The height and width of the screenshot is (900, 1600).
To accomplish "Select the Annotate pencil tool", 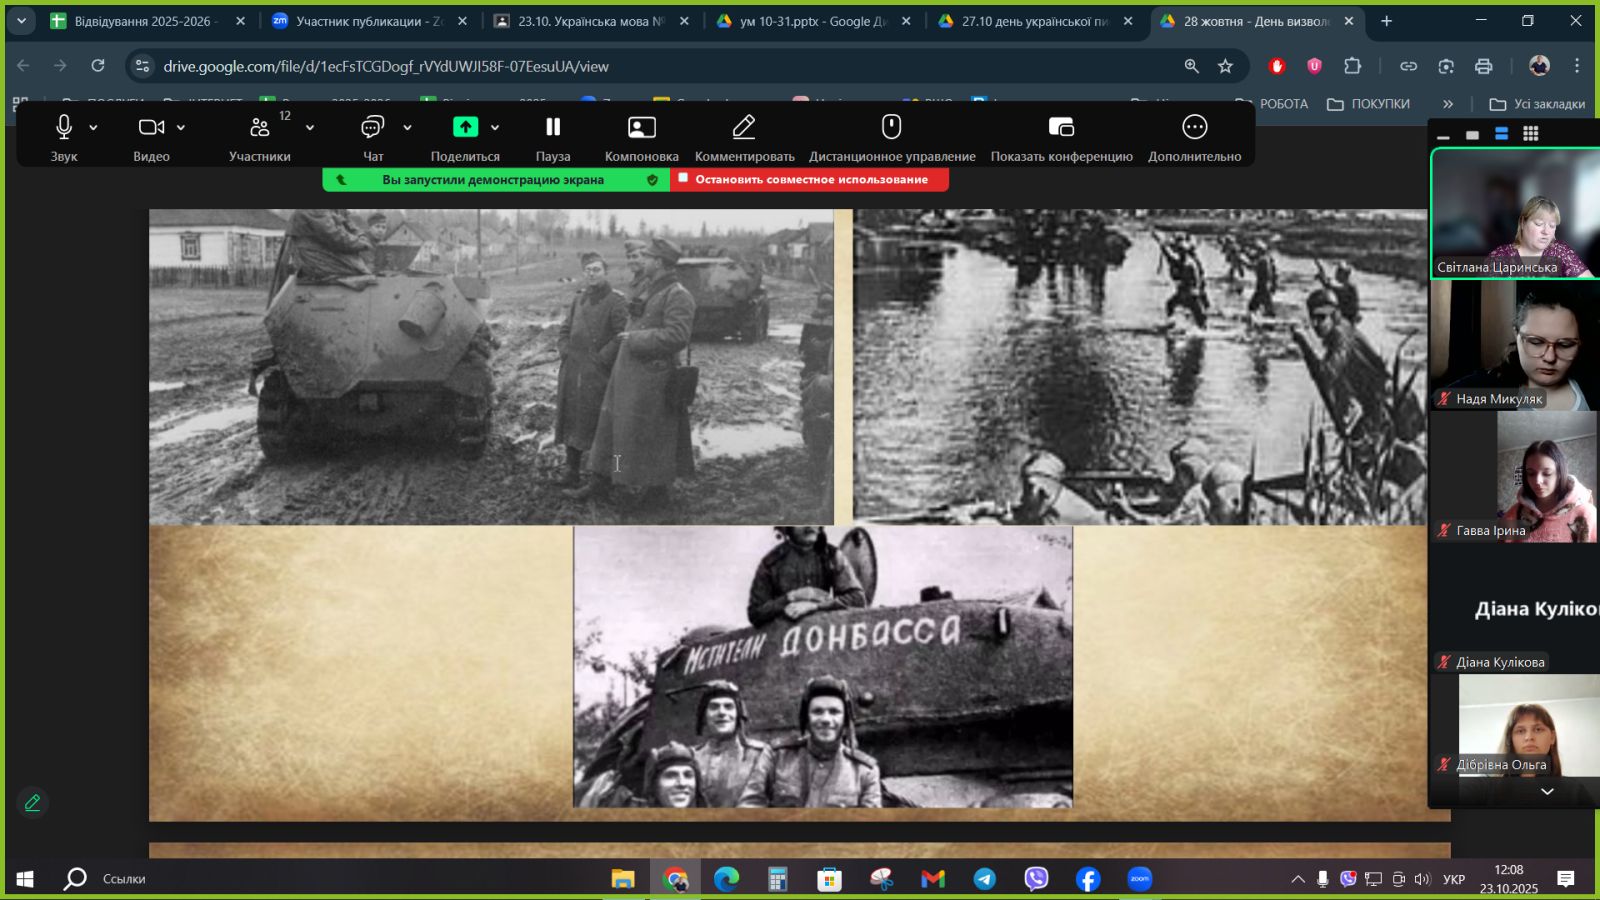I will coord(743,128).
